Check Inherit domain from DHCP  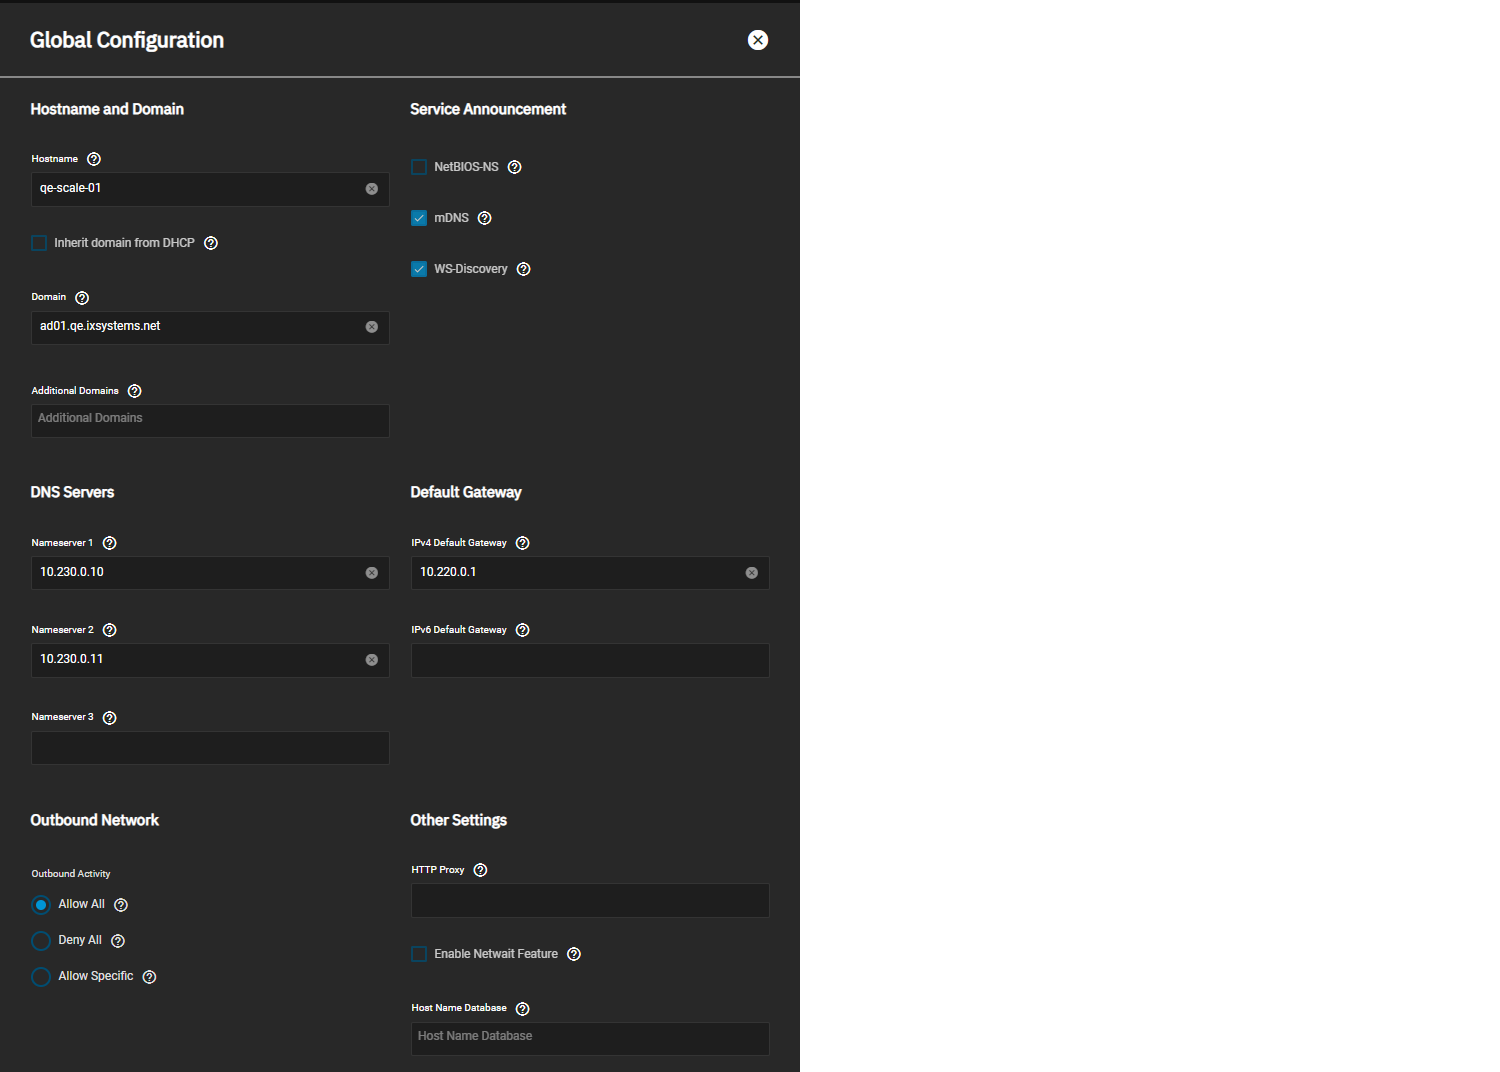[39, 243]
